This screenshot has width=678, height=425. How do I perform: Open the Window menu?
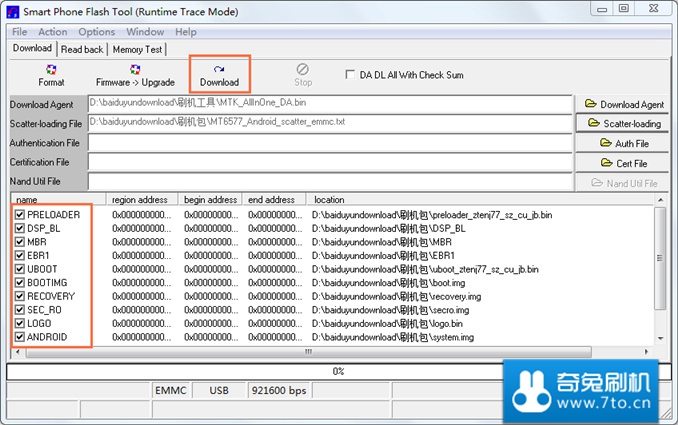coord(145,32)
